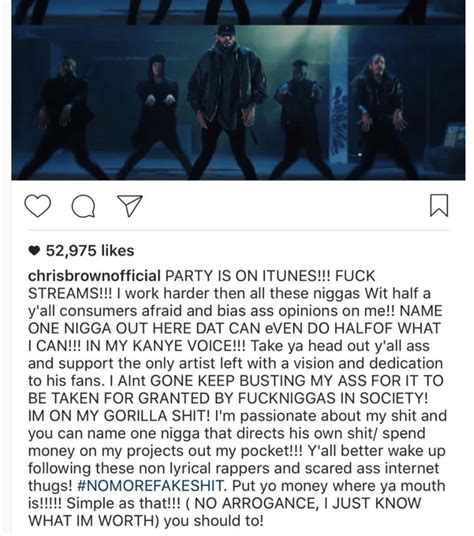Like the post with the heart icon
Image resolution: width=474 pixels, height=536 pixels.
(38, 206)
